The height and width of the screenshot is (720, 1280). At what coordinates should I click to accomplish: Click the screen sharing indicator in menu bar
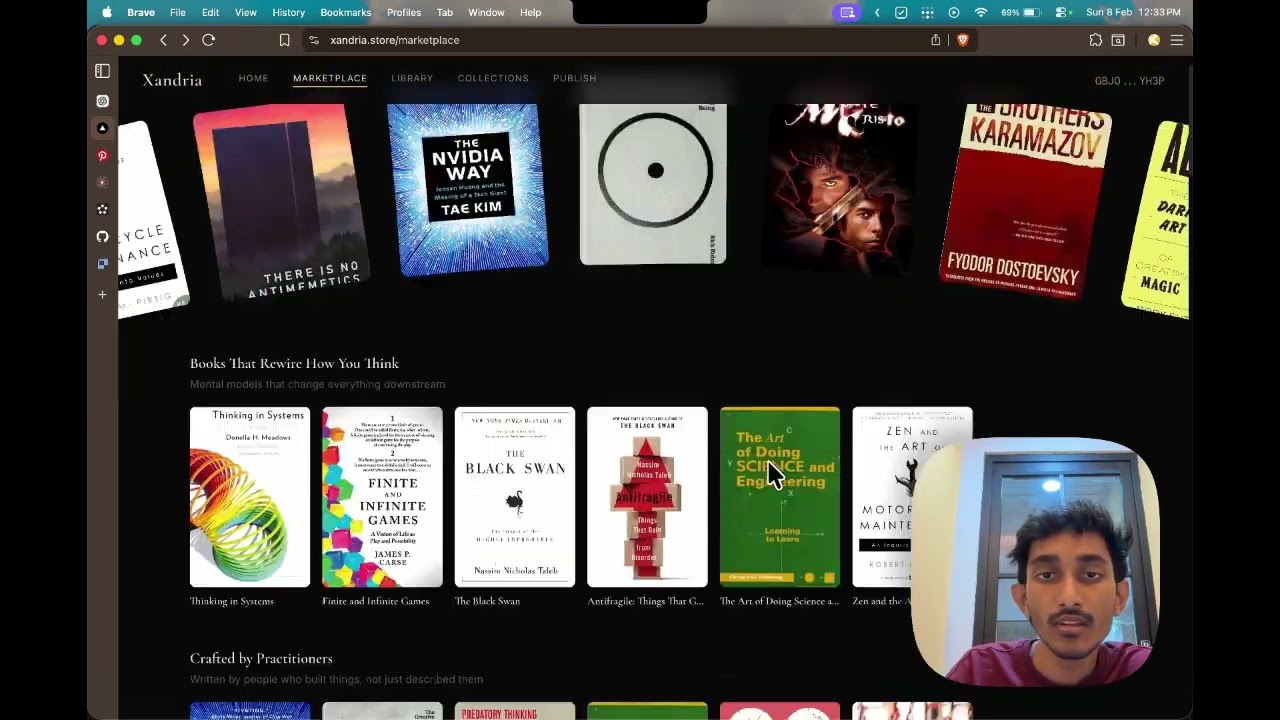coord(847,13)
